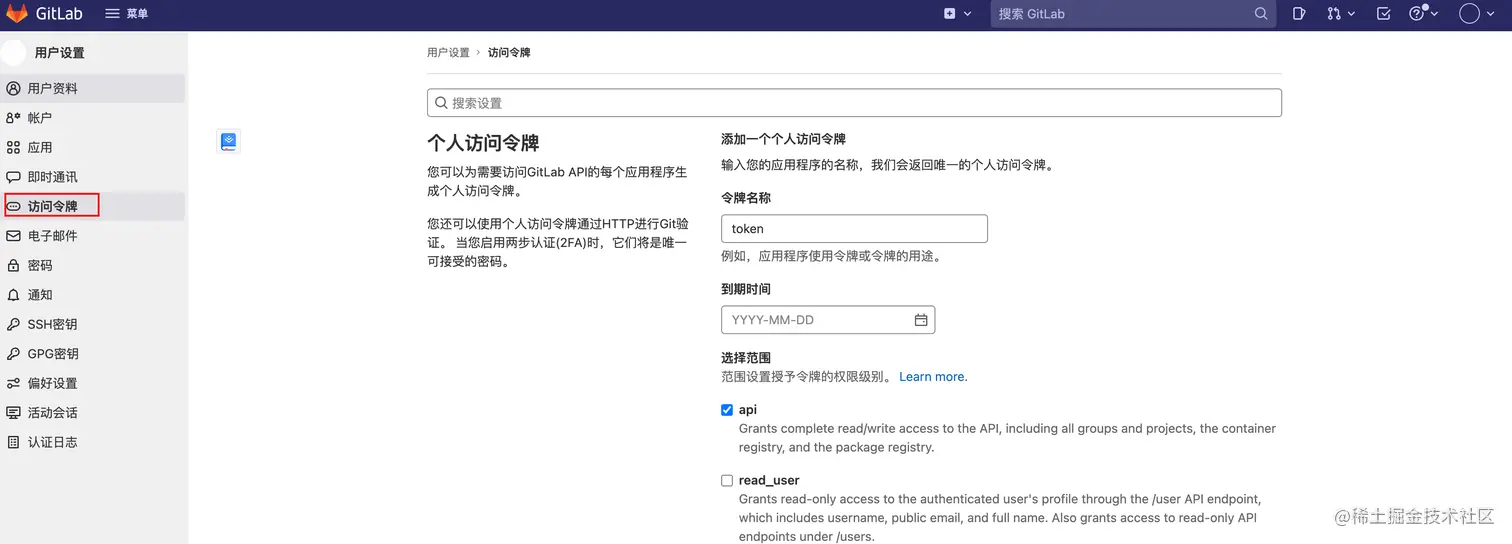
Task: Click the 访问令牌 breadcrumb
Action: point(509,52)
